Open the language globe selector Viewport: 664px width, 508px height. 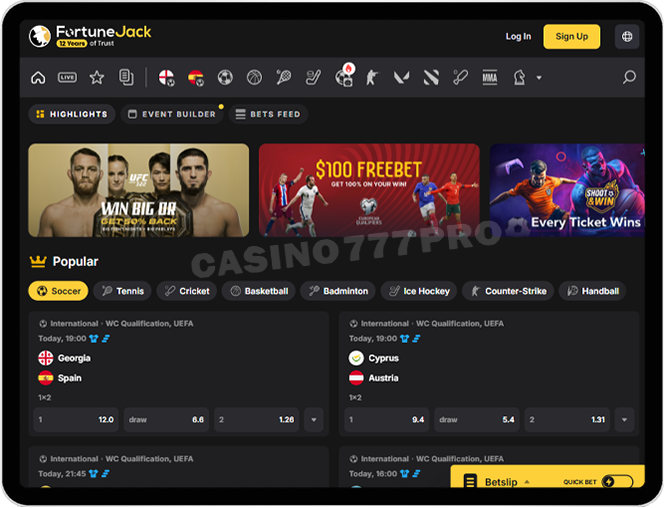[627, 36]
